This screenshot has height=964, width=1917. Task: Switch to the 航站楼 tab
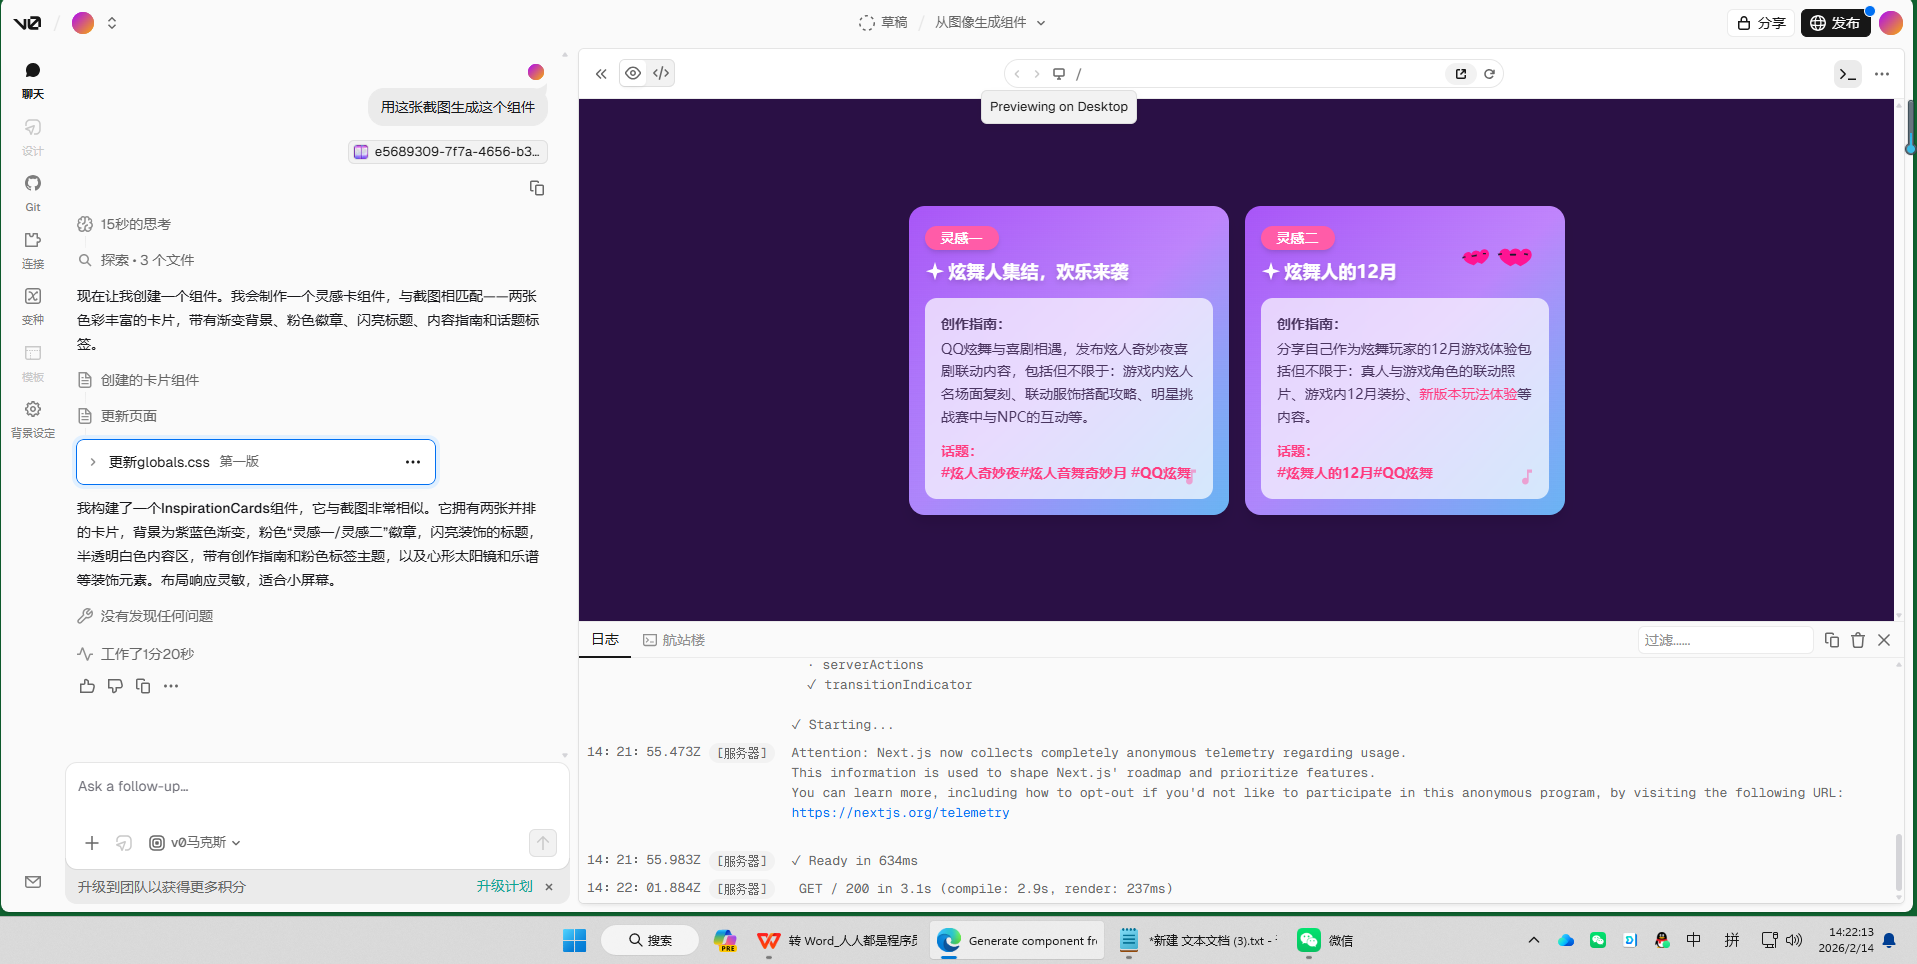point(684,640)
